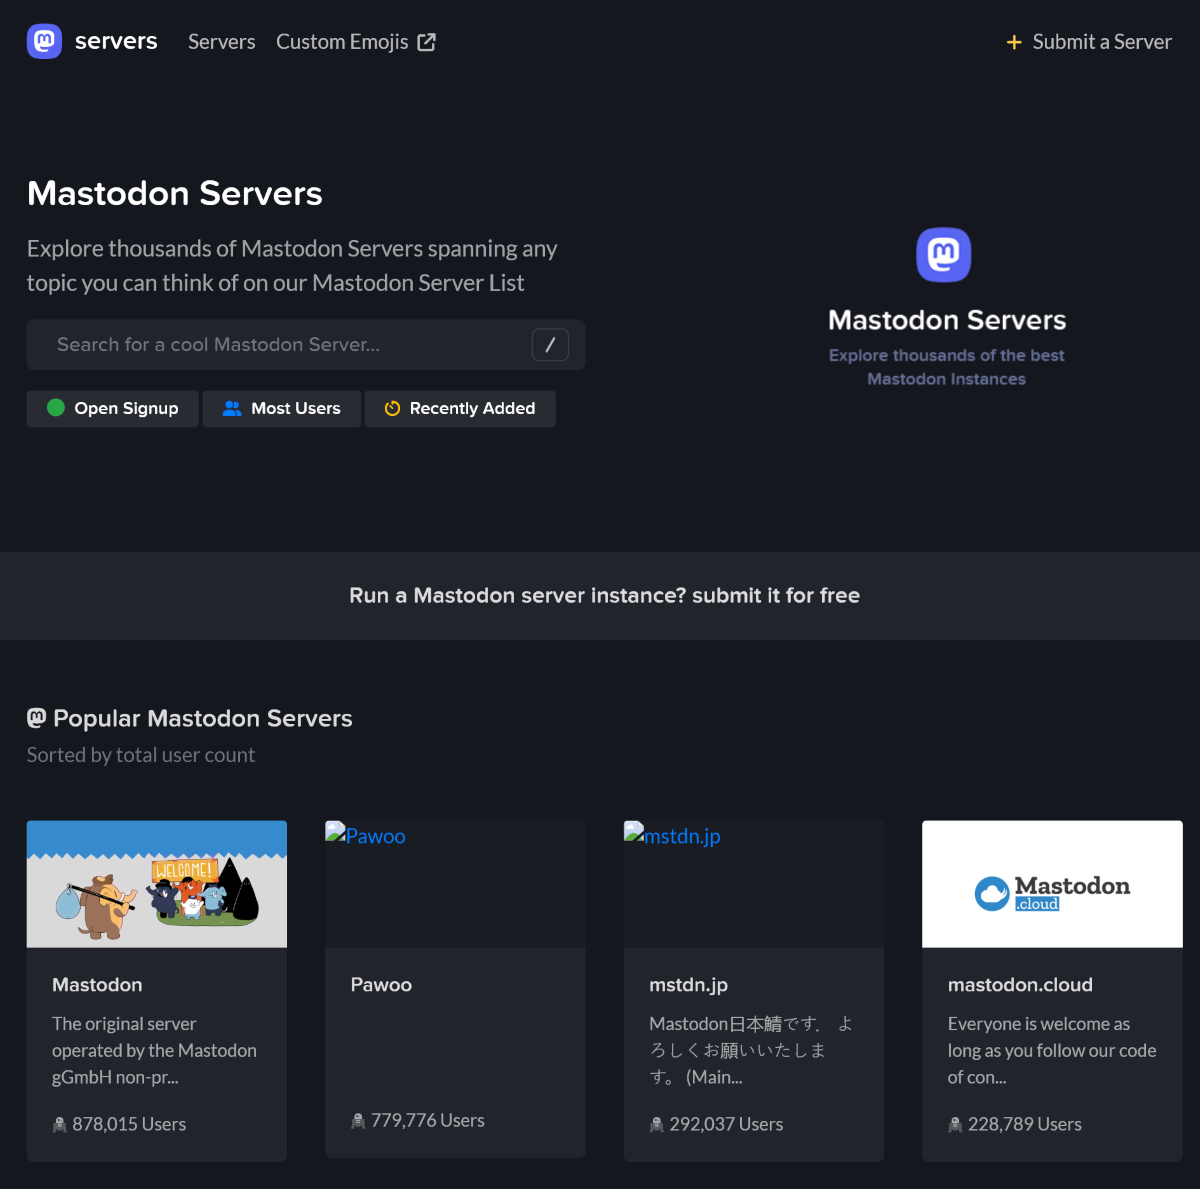This screenshot has height=1189, width=1200.
Task: Click Mastodon icon beside Popular Mastodon Servers heading
Action: (37, 717)
